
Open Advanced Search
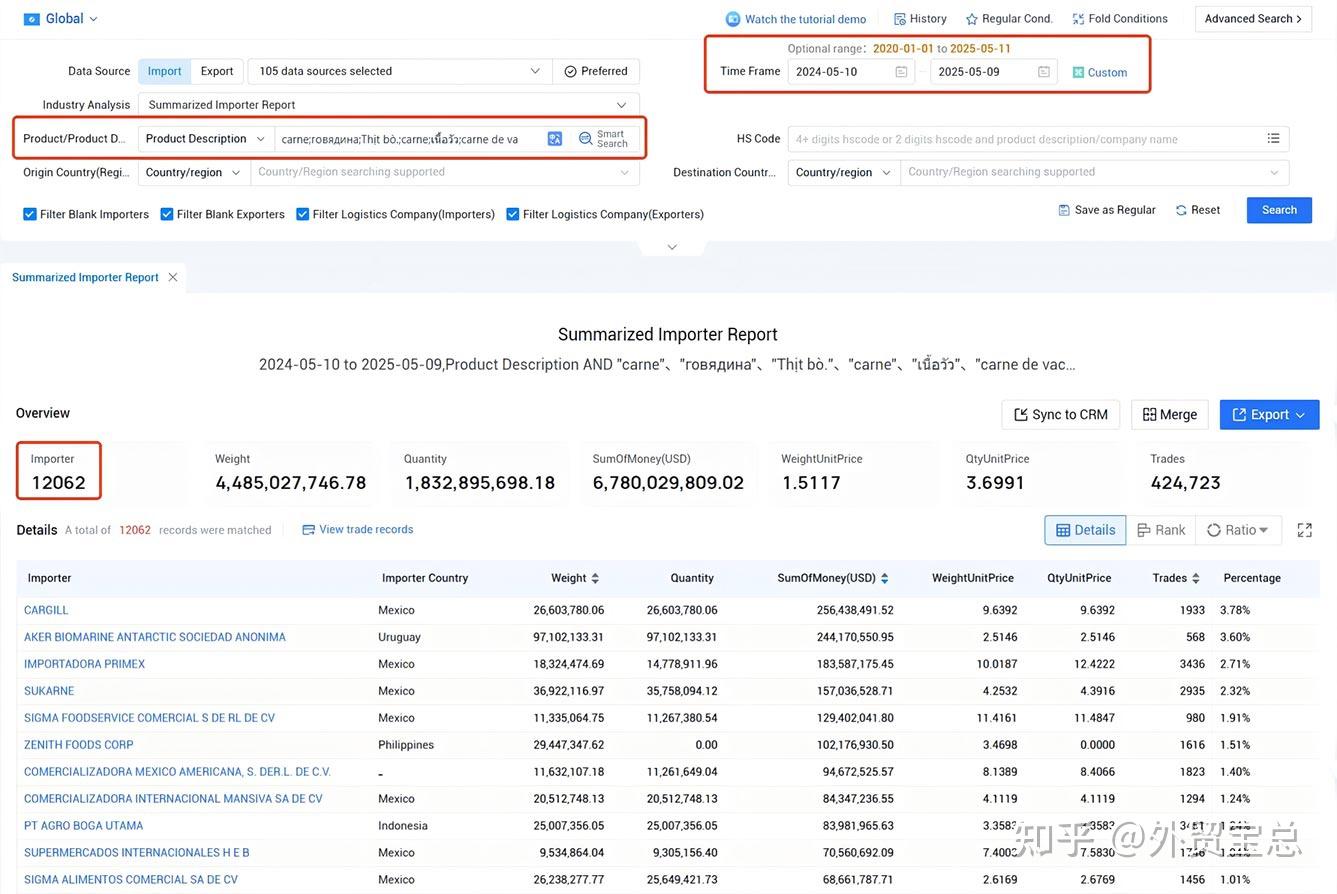pyautogui.click(x=1253, y=19)
